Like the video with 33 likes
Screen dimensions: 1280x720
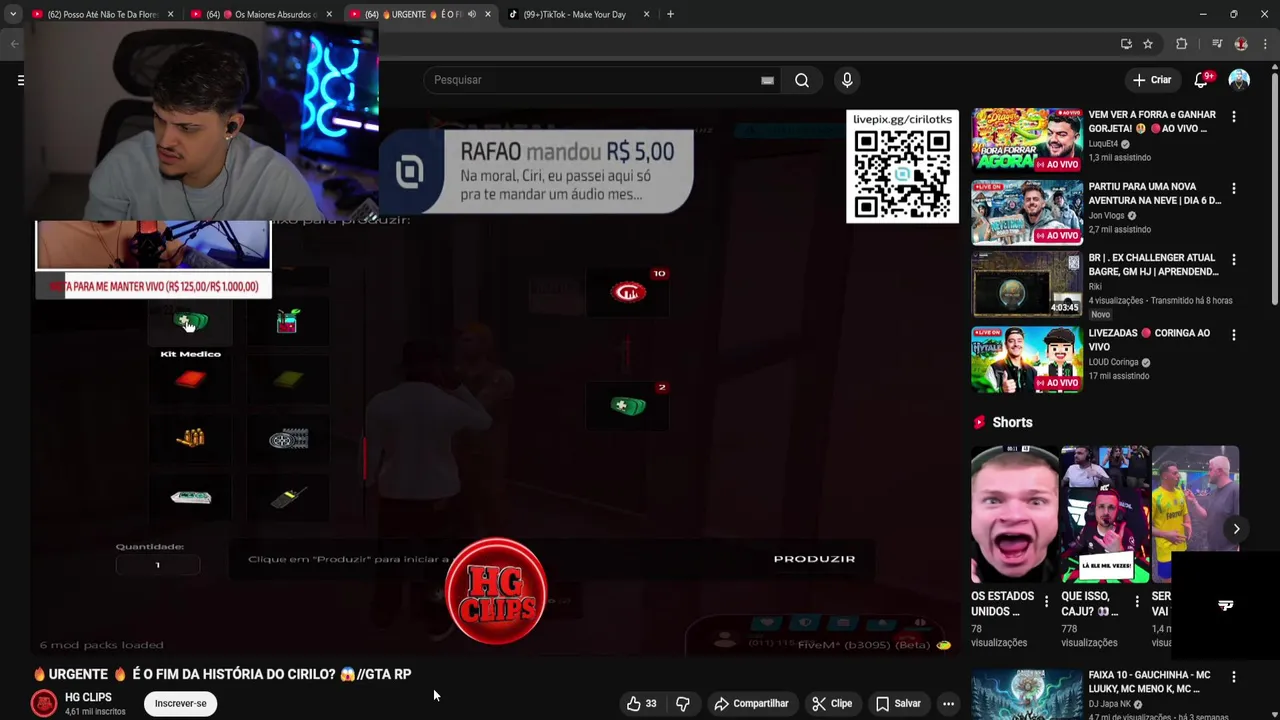641,703
